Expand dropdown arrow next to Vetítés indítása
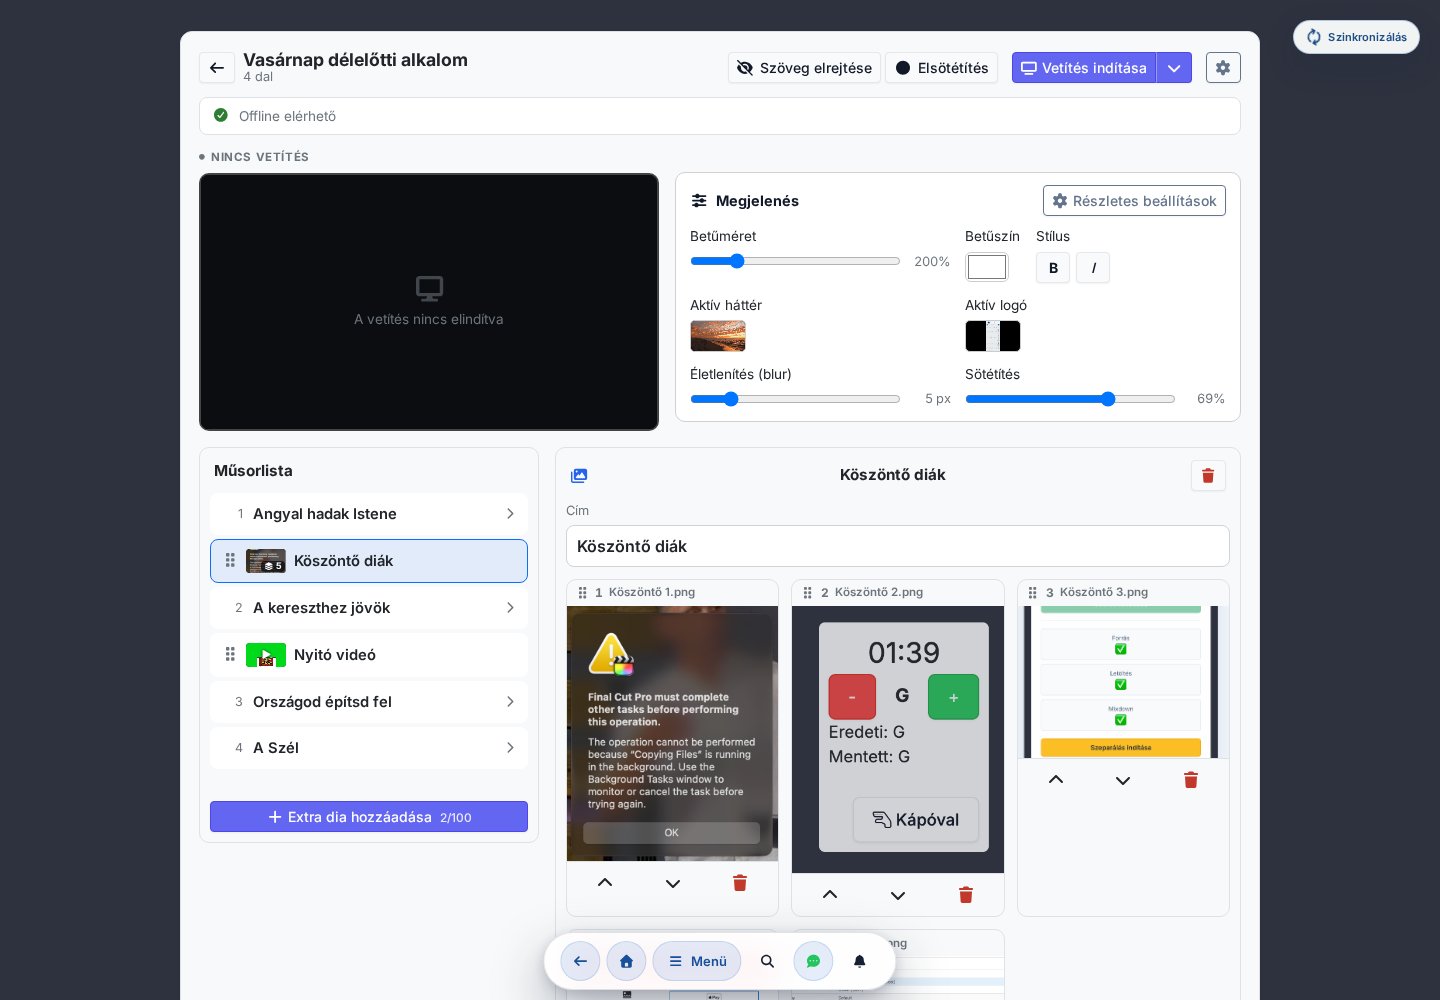 (1174, 68)
